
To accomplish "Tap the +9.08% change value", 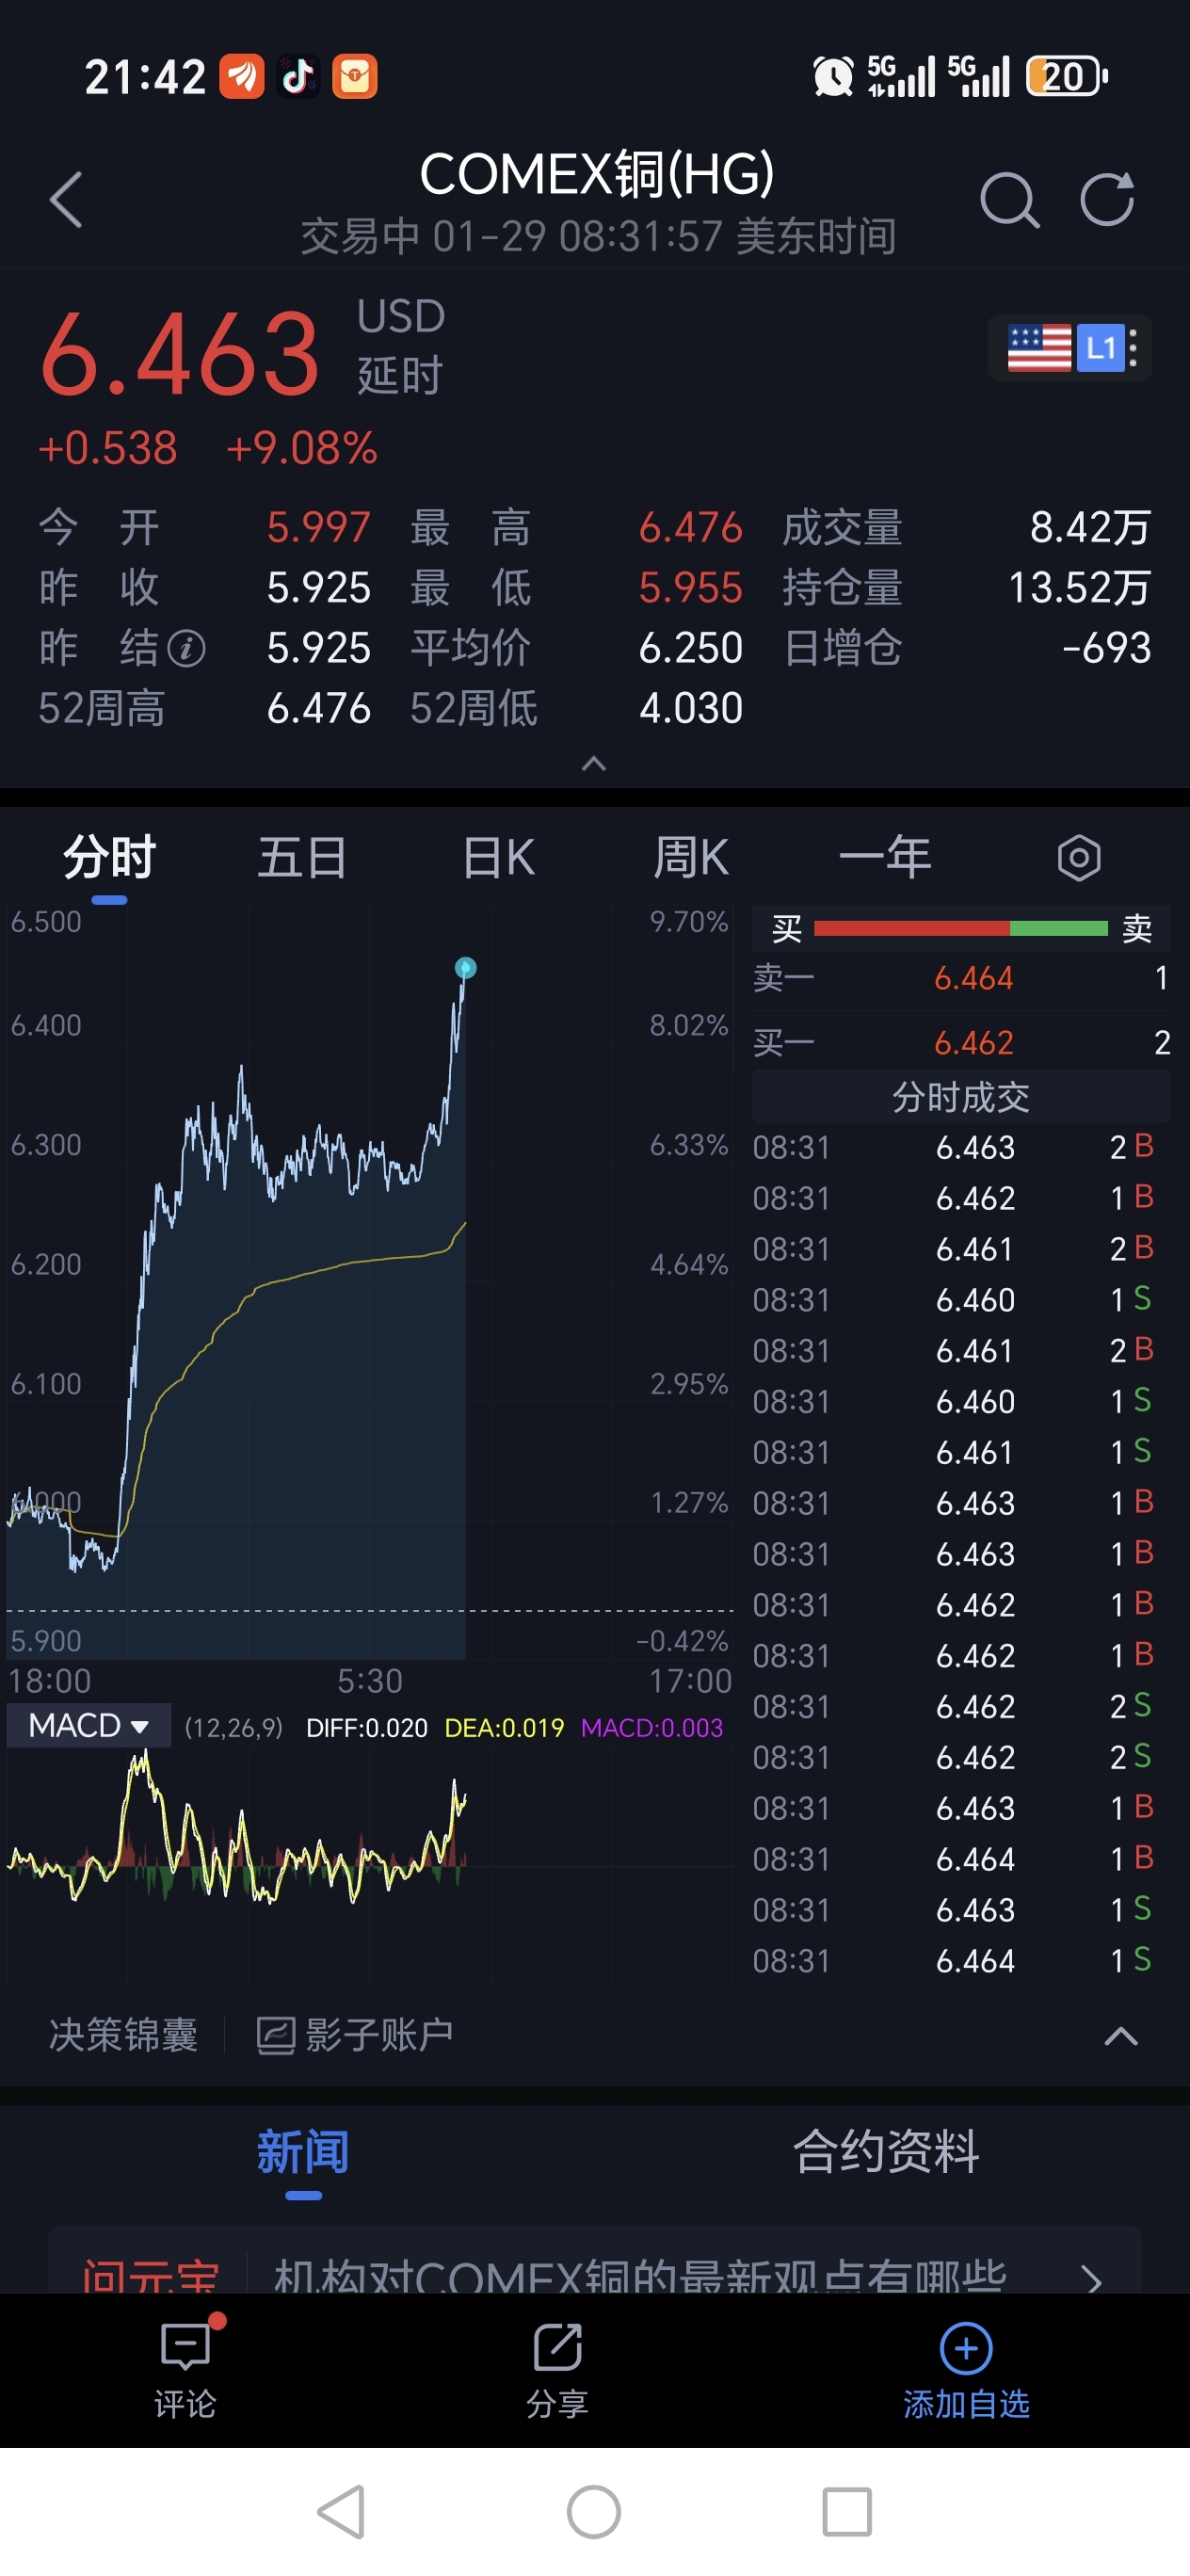I will click(x=301, y=448).
